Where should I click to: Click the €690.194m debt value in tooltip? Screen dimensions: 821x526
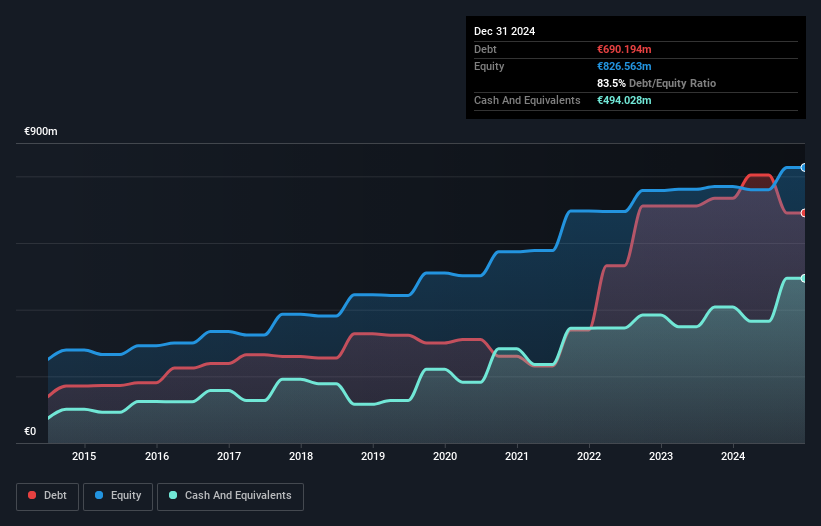point(624,49)
